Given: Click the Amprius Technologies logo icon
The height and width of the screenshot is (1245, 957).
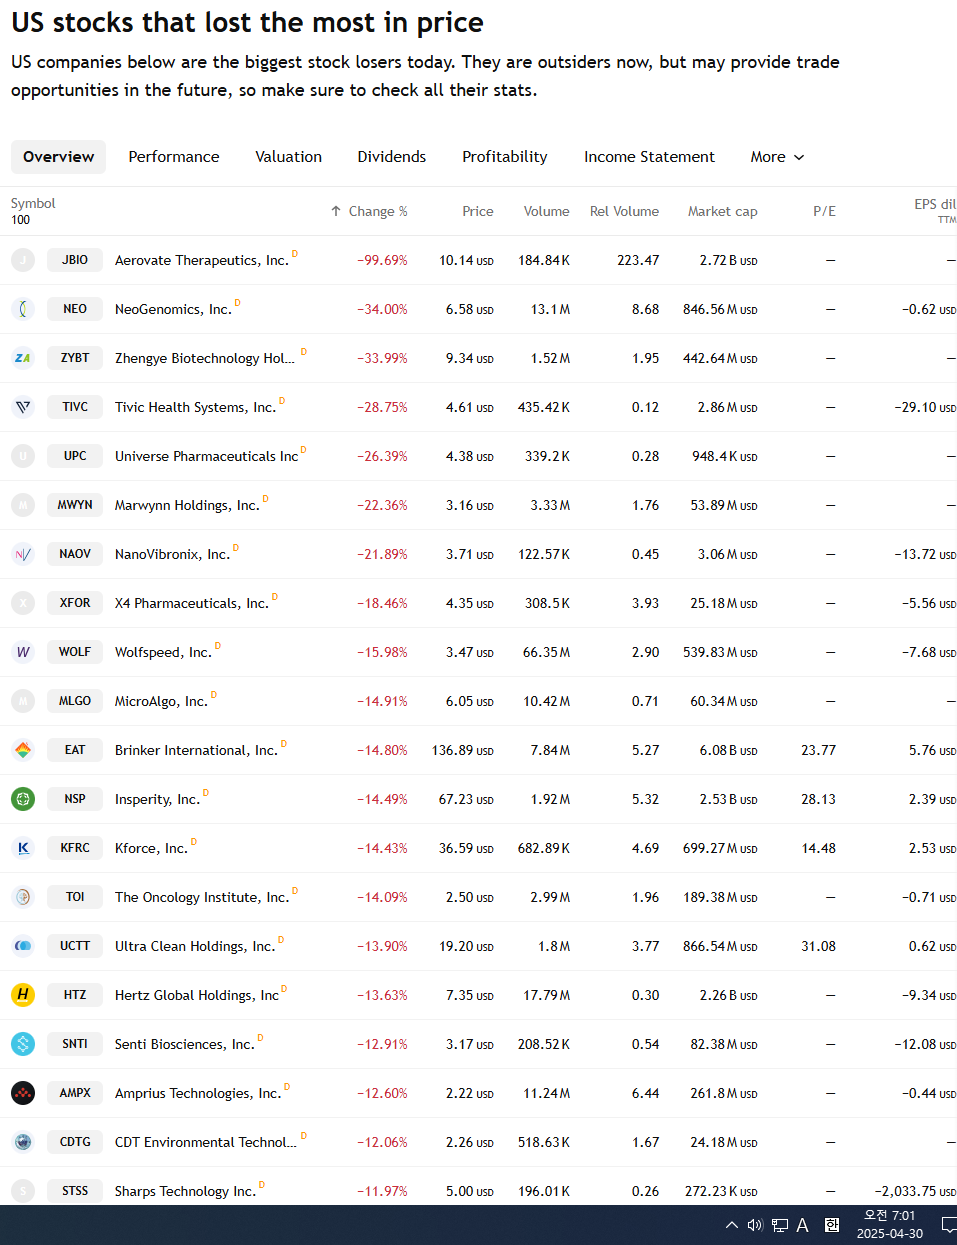Looking at the screenshot, I should click(x=23, y=1093).
